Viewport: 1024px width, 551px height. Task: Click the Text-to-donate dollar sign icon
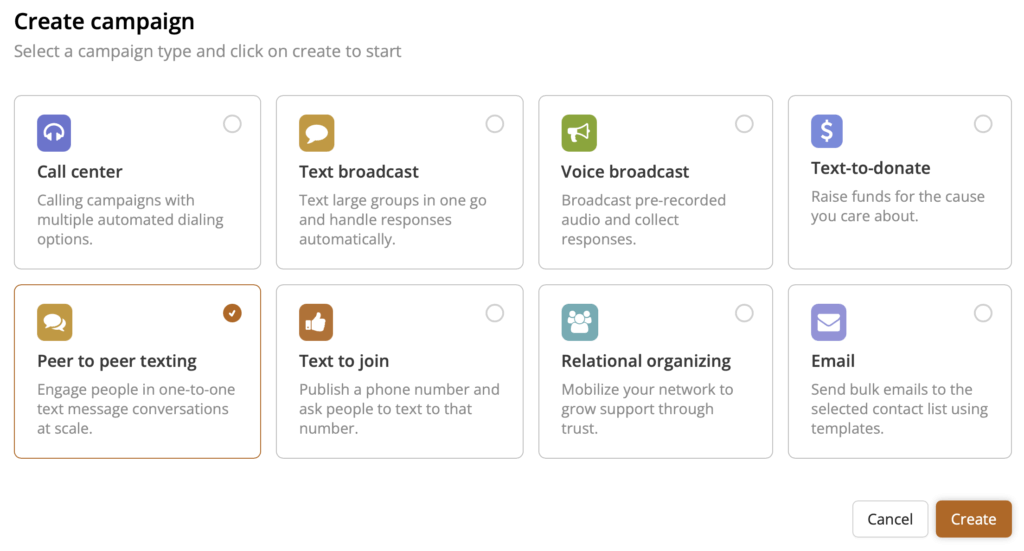tap(827, 131)
